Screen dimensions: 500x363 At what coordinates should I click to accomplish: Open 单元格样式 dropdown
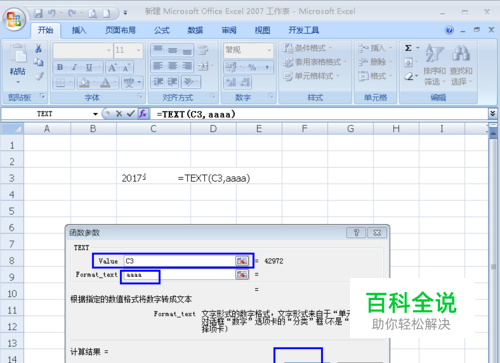click(x=311, y=76)
